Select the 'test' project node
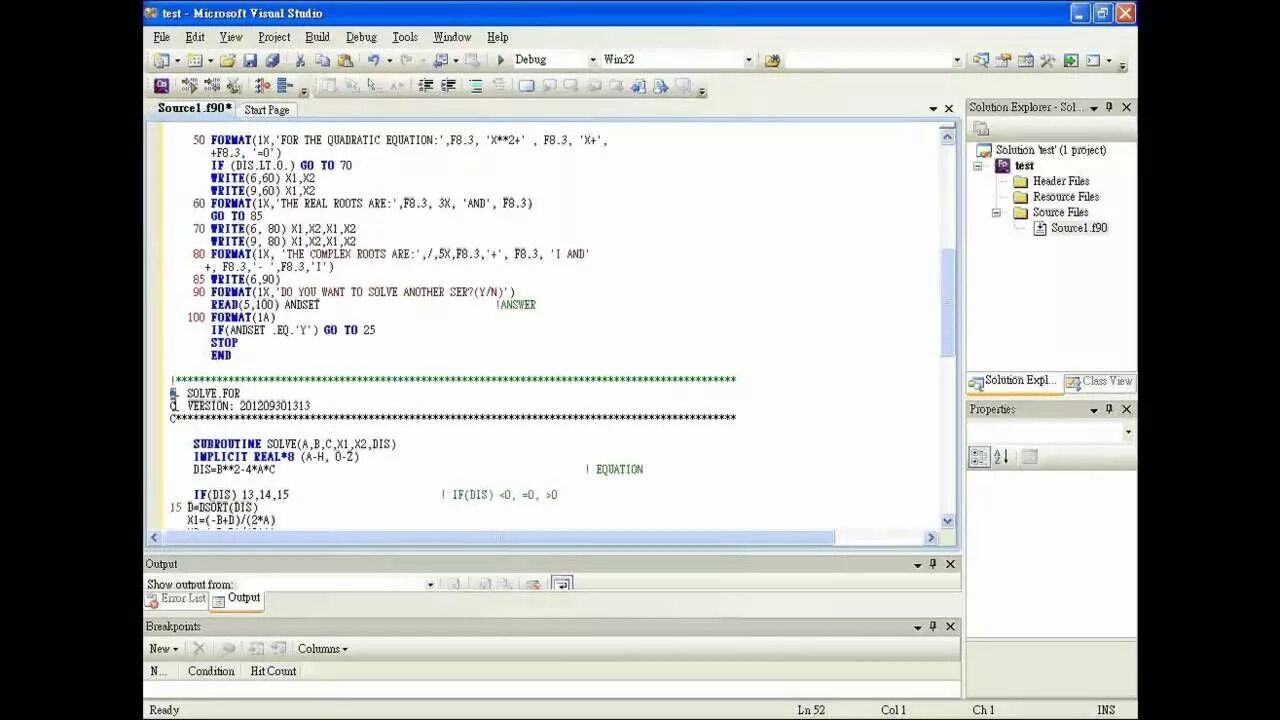The image size is (1280, 720). click(x=1014, y=166)
